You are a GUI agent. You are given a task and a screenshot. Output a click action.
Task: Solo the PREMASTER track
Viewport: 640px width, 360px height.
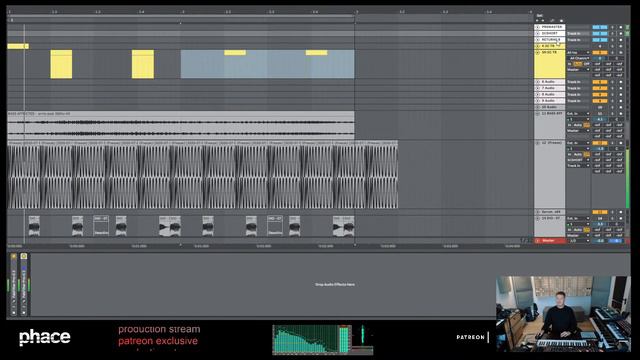click(612, 27)
